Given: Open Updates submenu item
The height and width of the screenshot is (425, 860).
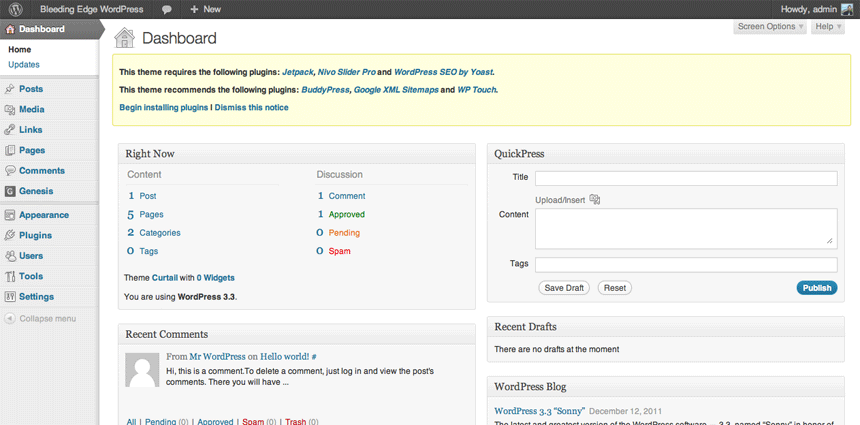Looking at the screenshot, I should 24,64.
